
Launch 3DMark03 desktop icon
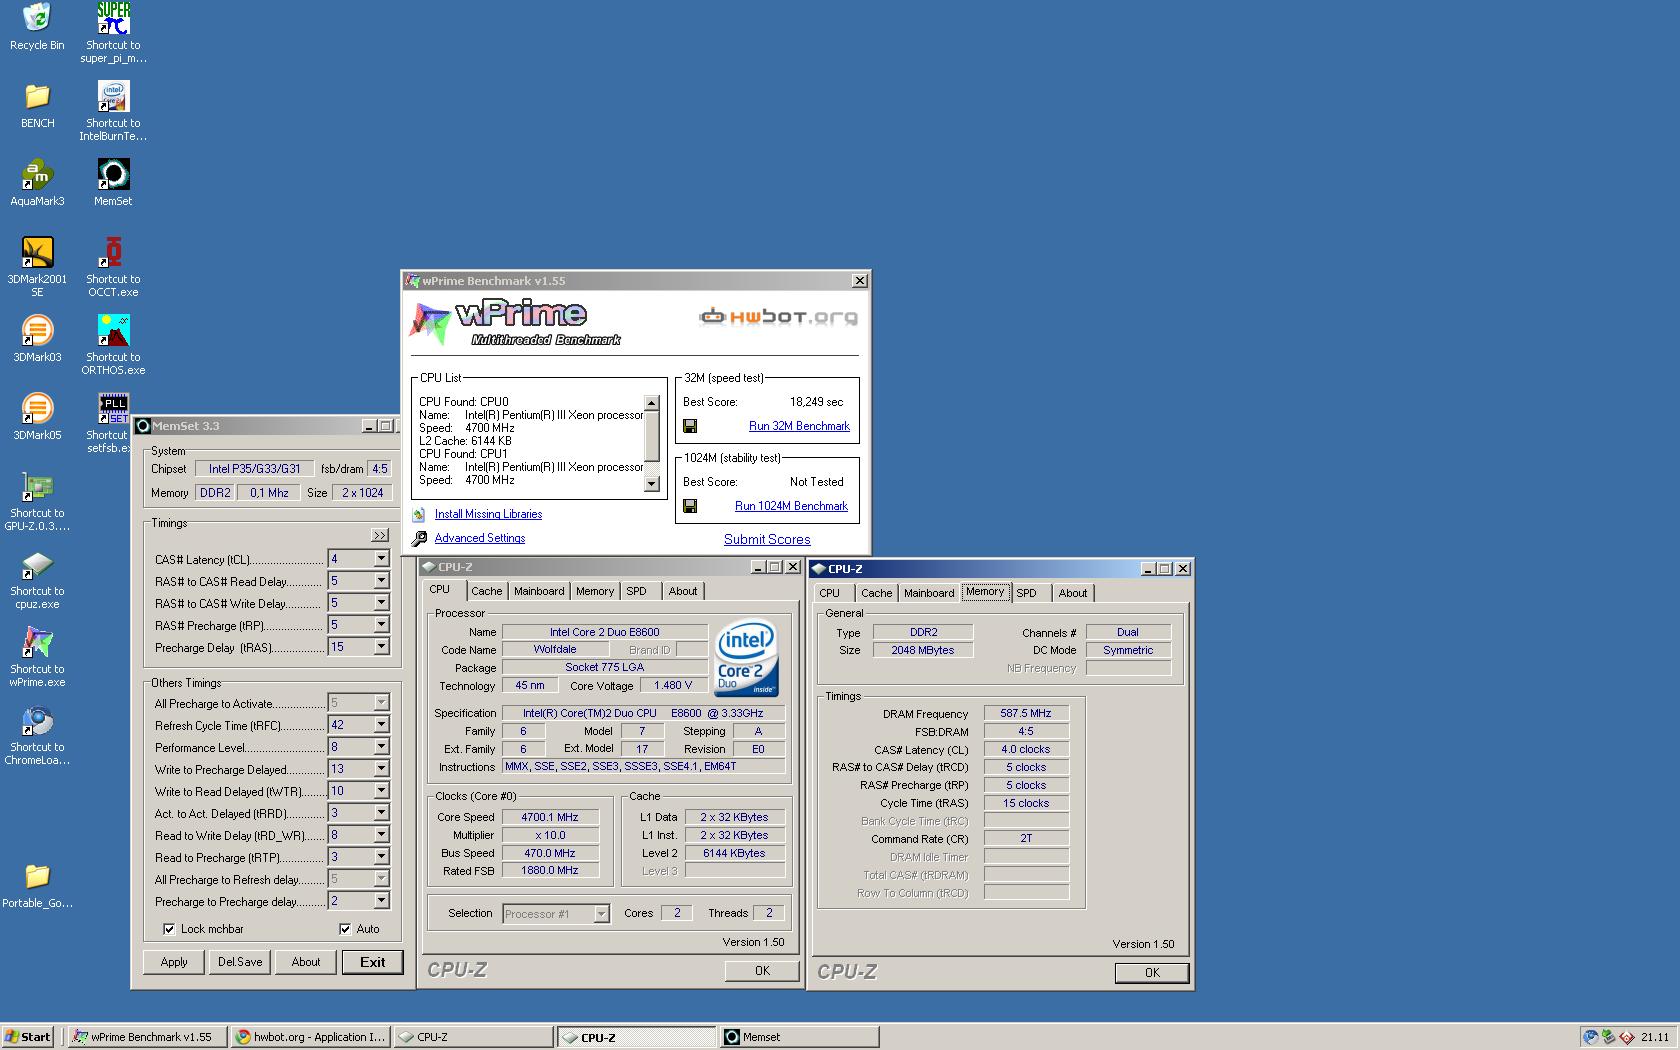(37, 330)
